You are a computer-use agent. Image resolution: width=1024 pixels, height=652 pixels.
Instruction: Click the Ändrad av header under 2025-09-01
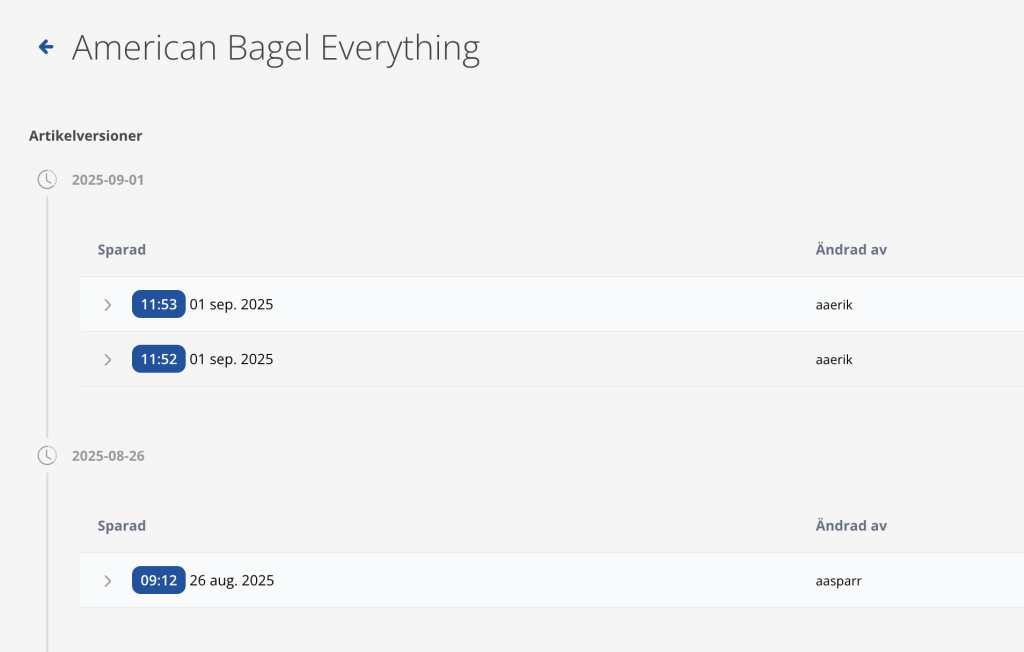point(851,249)
